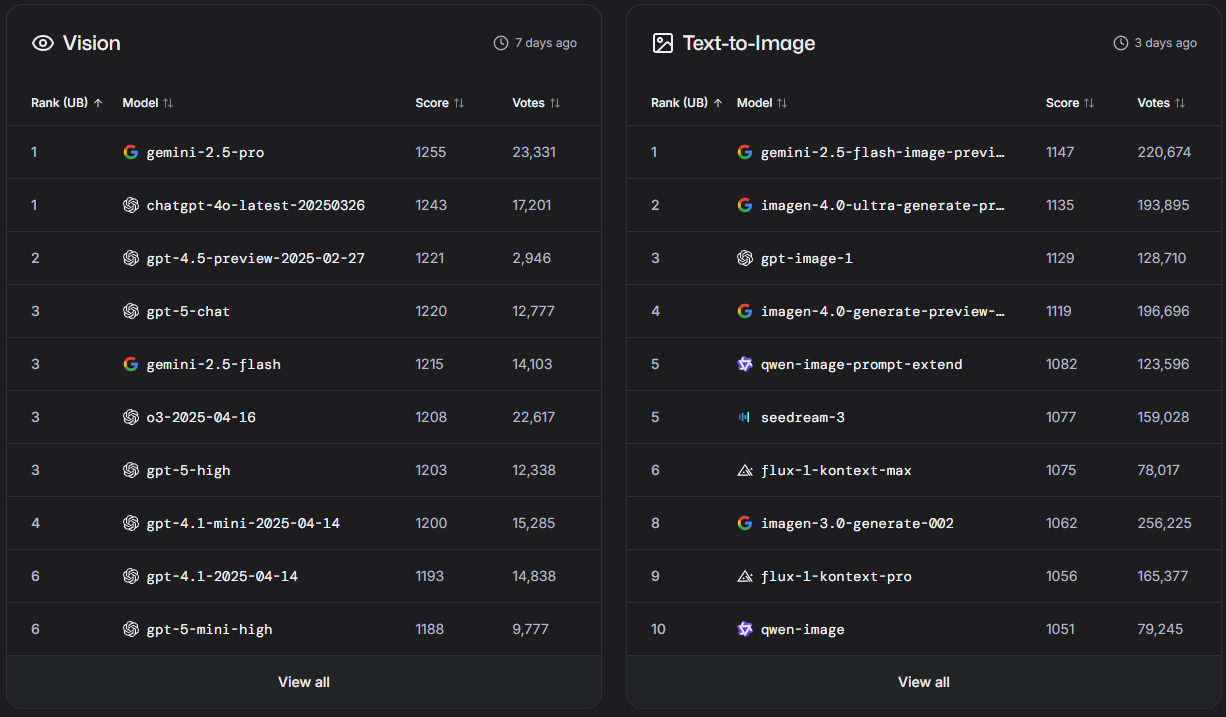Screen dimensions: 1226x717
Task: Click the 7 days ago timestamp
Action: point(546,43)
